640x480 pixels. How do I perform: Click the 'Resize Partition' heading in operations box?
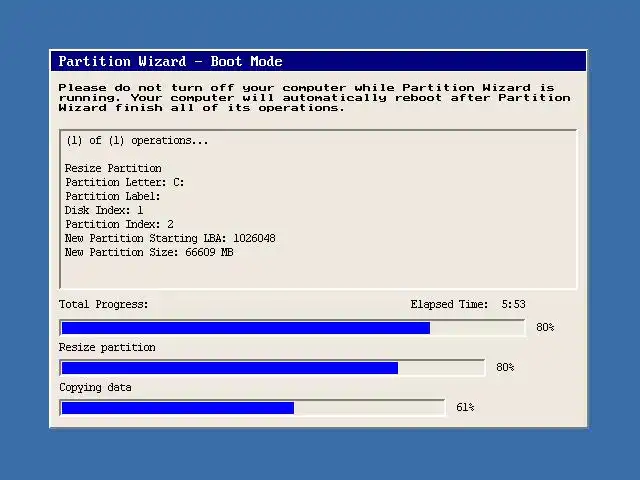(113, 168)
